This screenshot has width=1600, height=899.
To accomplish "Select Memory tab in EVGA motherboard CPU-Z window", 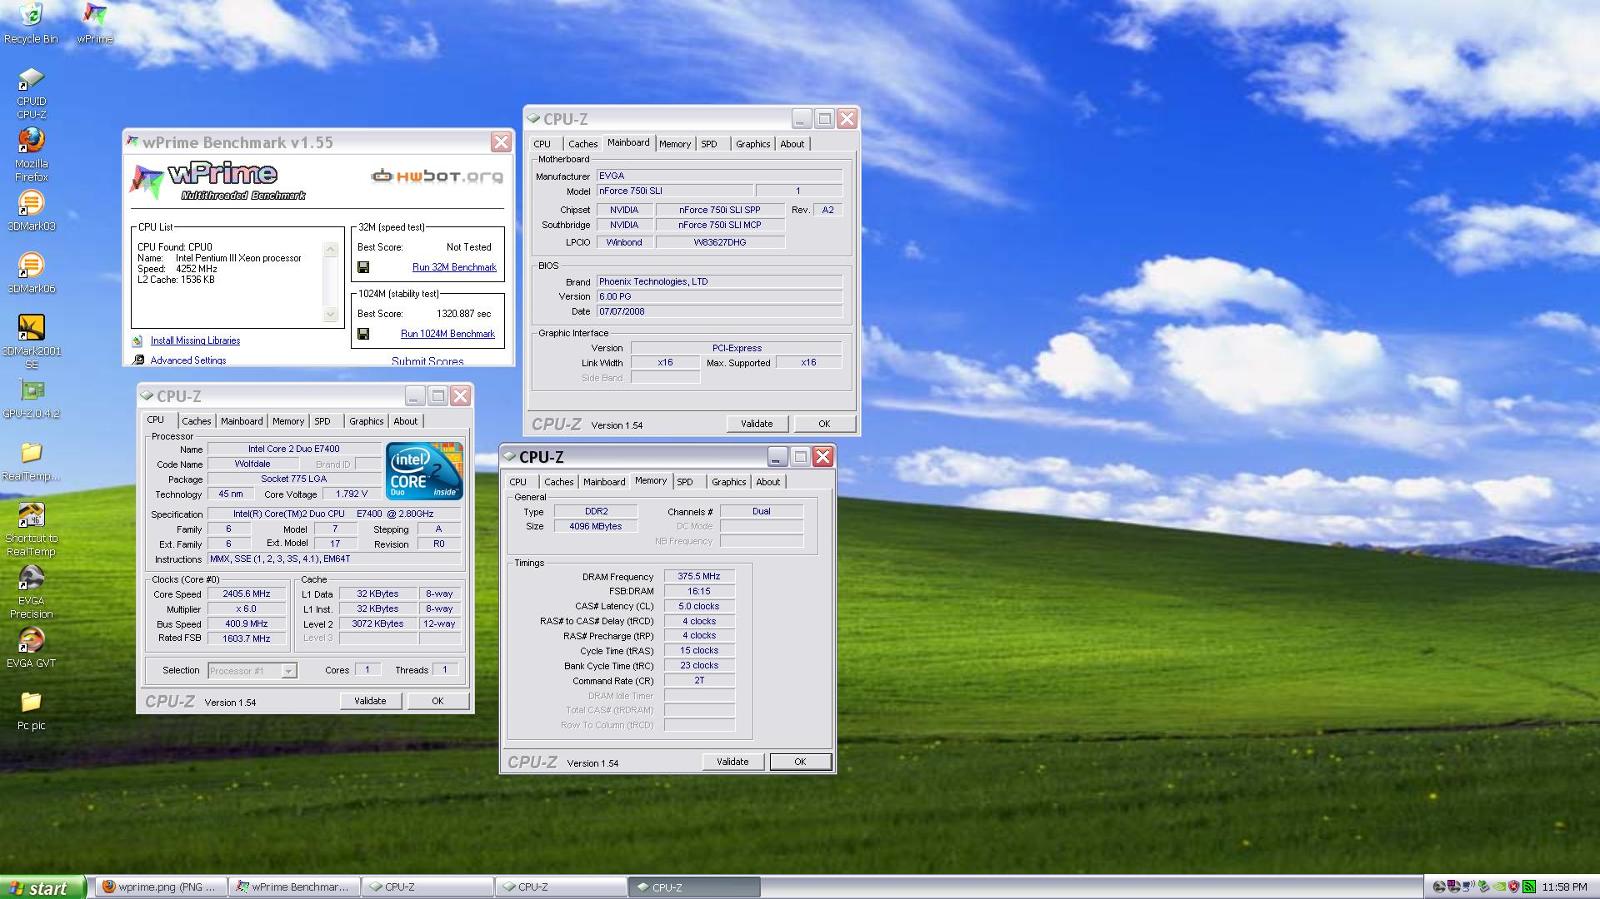I will click(675, 144).
